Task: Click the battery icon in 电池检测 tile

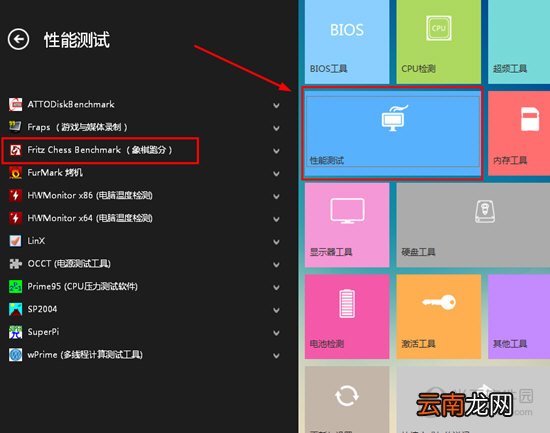Action: point(347,304)
